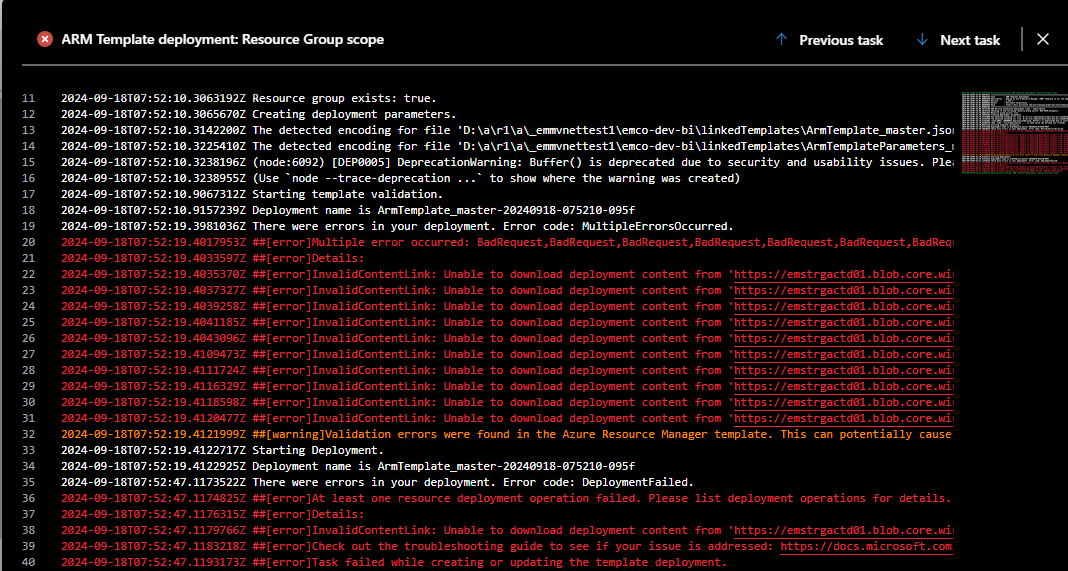Select line 34 'Deployment name is ArmTemplate_master' entry
The height and width of the screenshot is (571, 1068).
click(348, 467)
